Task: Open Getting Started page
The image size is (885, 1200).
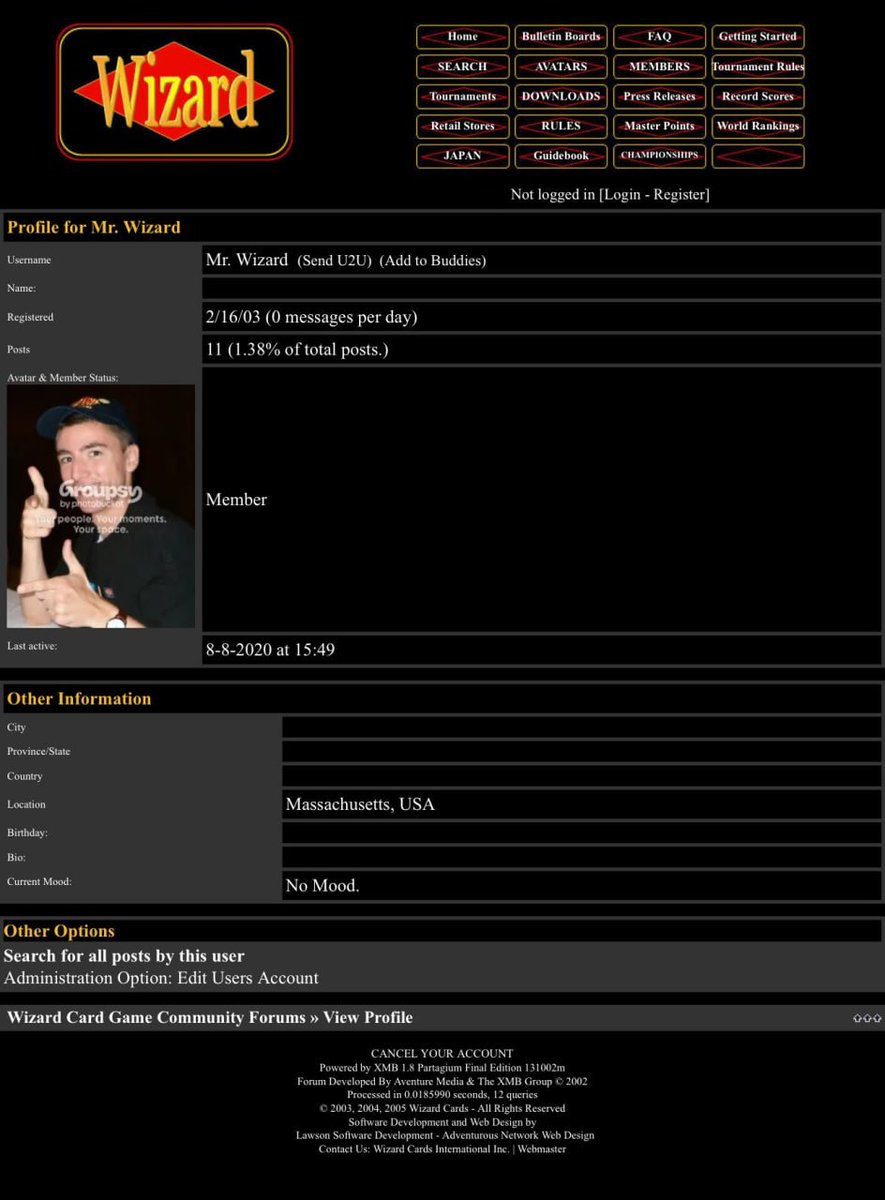Action: 758,37
